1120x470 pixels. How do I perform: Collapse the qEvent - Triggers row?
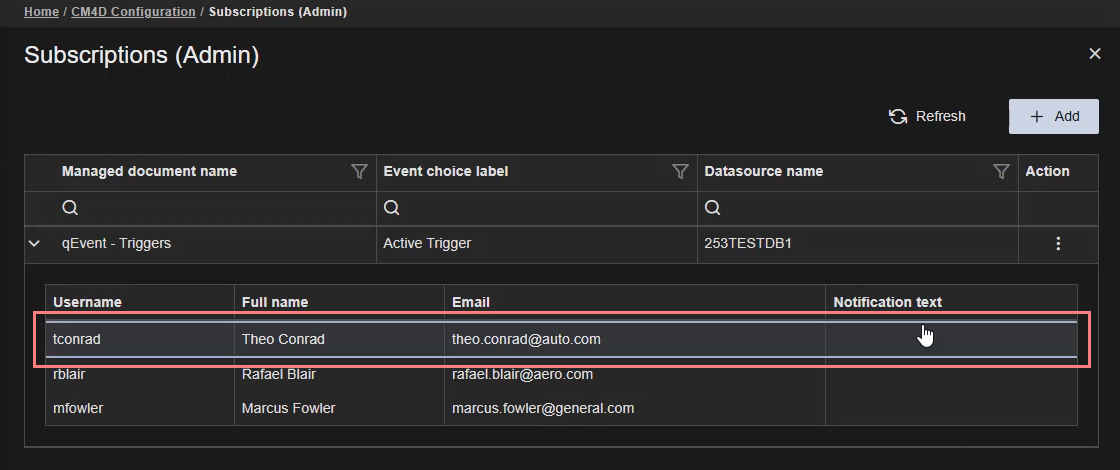[34, 244]
